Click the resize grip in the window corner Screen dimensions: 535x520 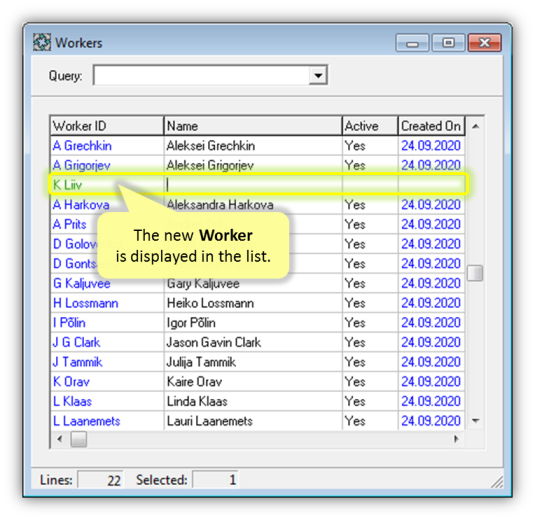pyautogui.click(x=497, y=482)
